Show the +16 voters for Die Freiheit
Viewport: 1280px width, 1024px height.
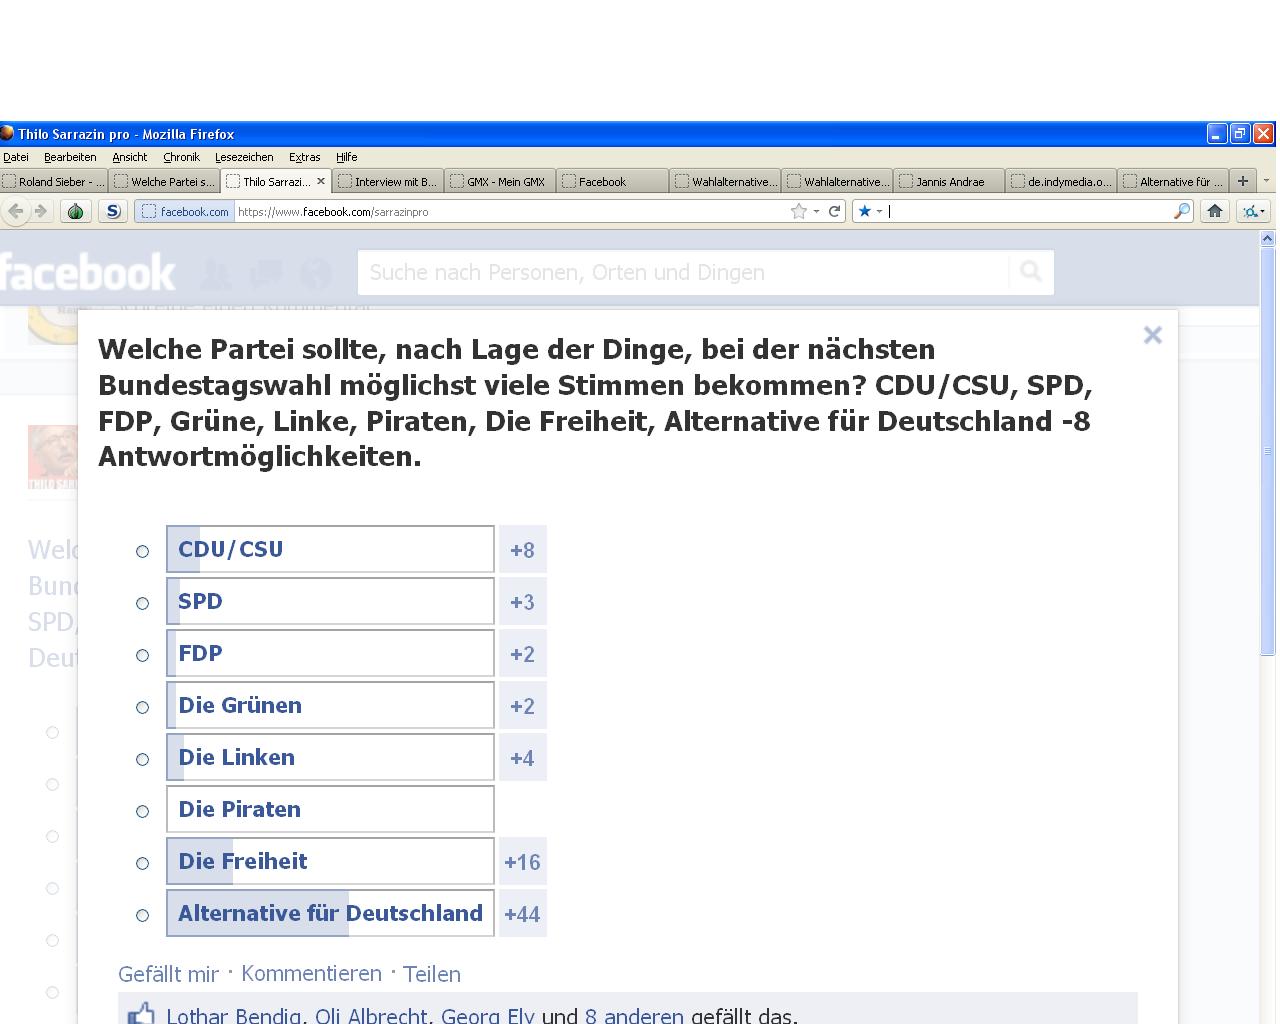[x=522, y=862]
